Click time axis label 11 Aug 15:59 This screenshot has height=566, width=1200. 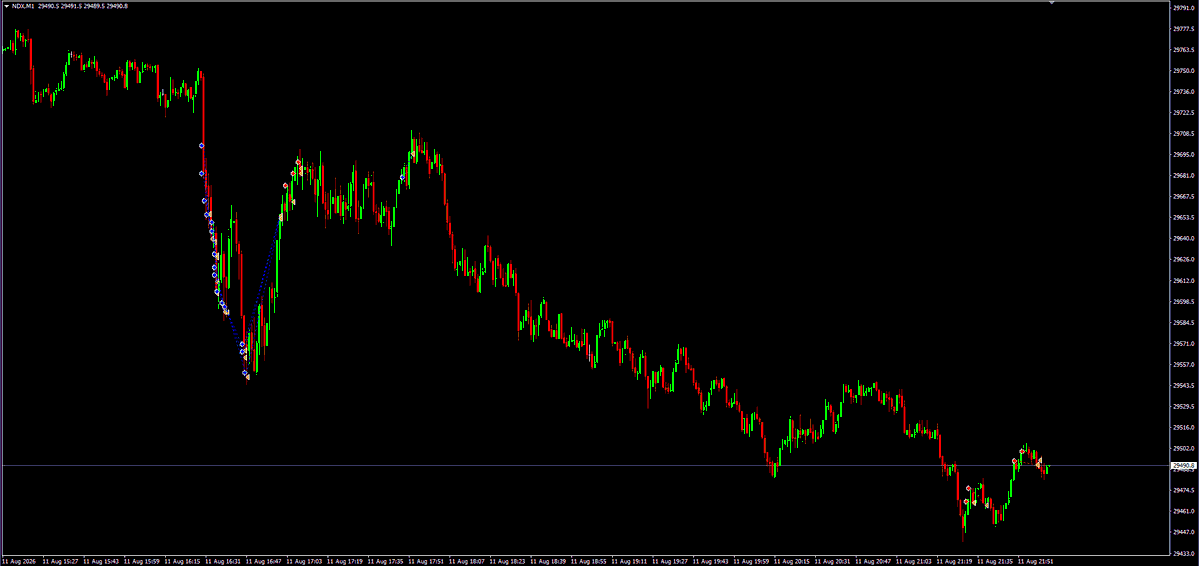coord(143,561)
